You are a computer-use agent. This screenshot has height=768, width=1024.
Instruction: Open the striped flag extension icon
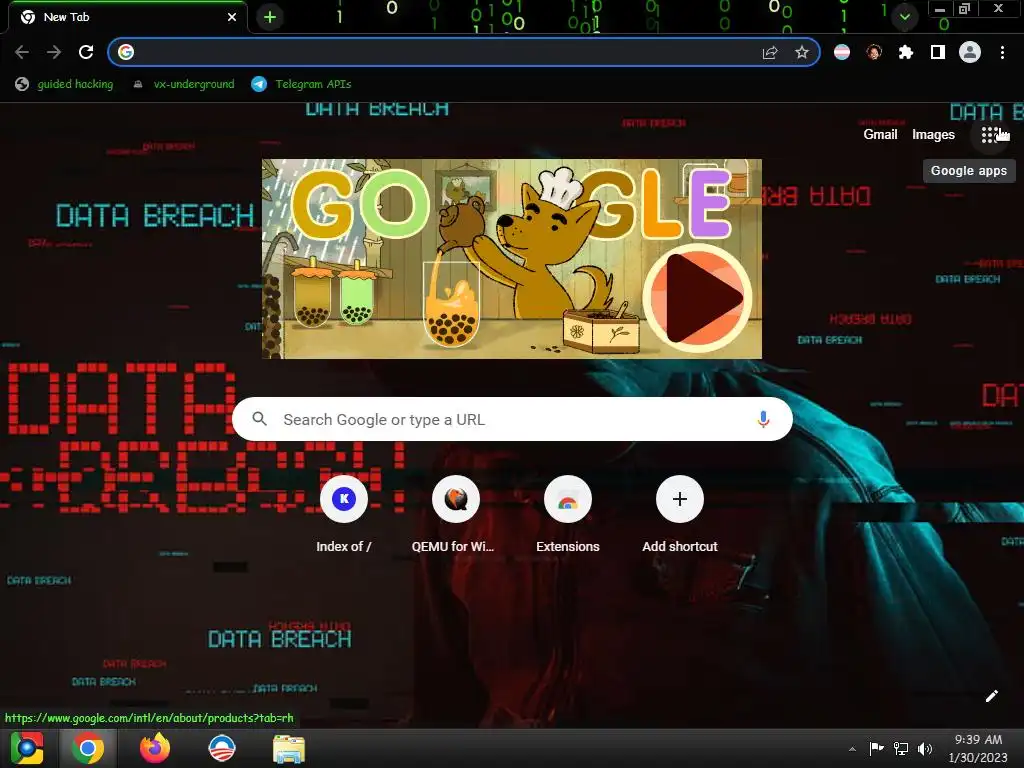[842, 52]
